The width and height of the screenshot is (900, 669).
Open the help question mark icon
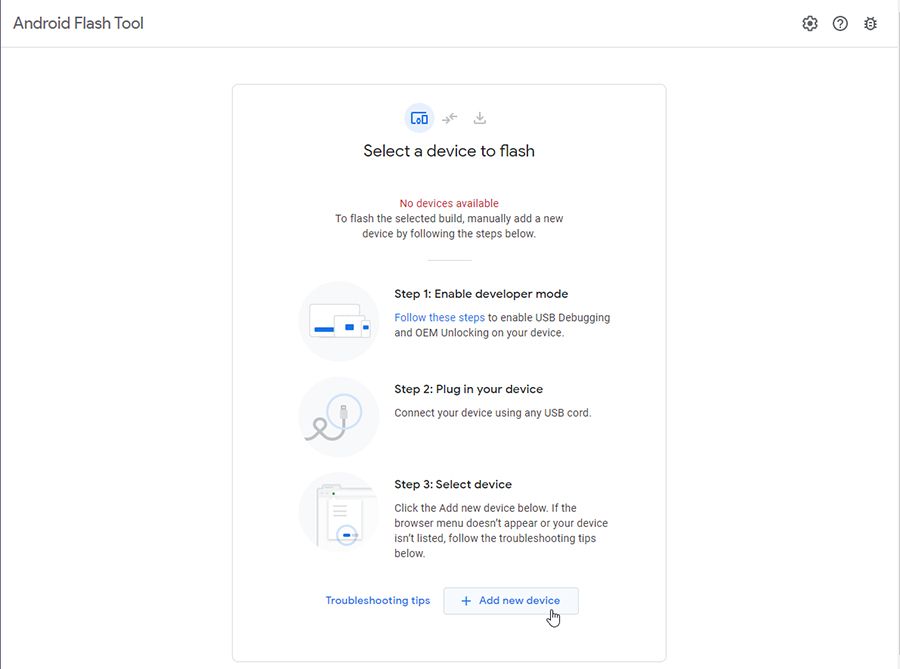click(840, 24)
